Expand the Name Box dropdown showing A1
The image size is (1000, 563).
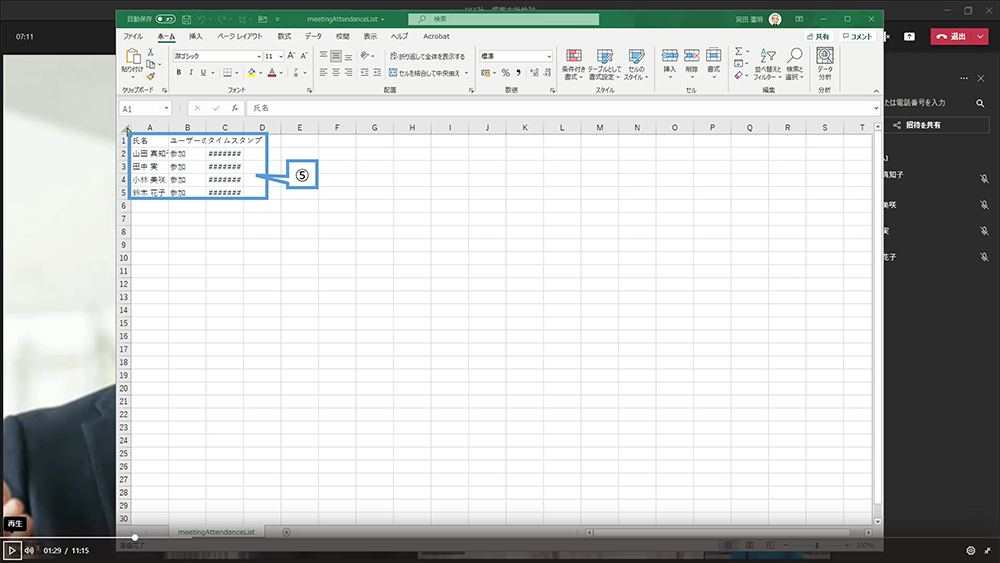pyautogui.click(x=166, y=108)
